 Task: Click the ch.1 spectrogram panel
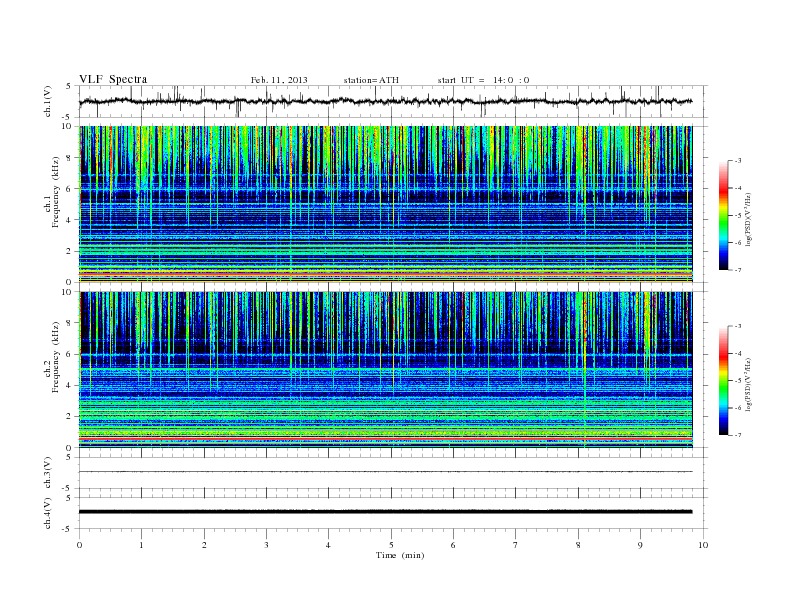tap(385, 204)
